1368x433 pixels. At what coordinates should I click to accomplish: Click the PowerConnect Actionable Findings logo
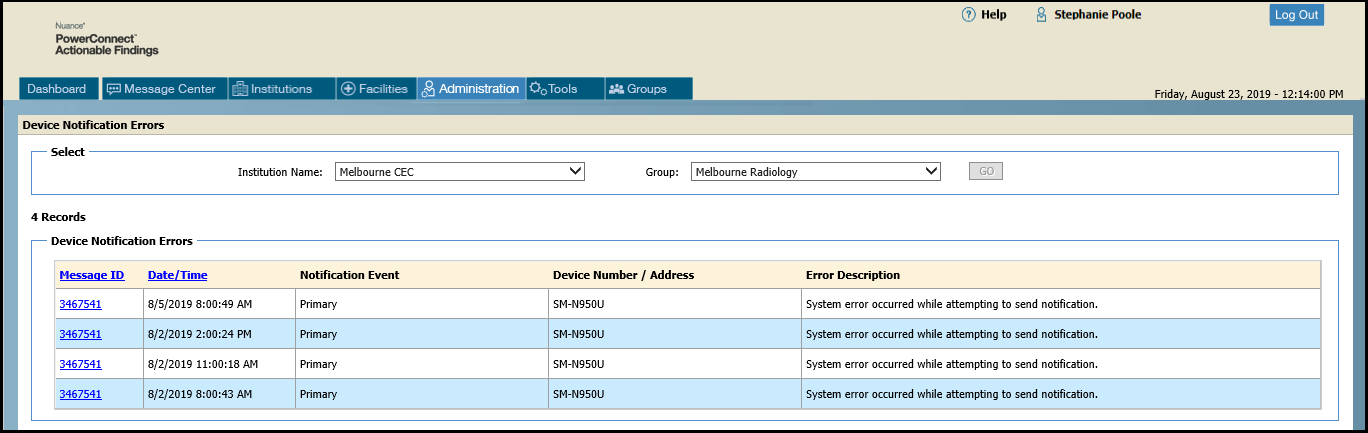click(106, 38)
